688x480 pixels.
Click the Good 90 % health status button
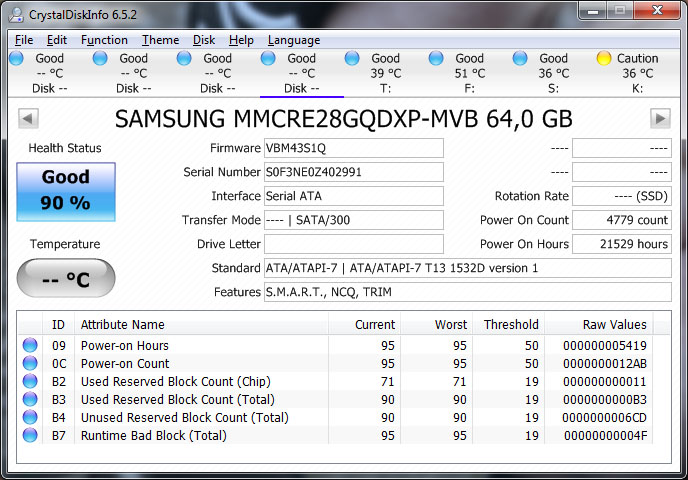pos(66,192)
